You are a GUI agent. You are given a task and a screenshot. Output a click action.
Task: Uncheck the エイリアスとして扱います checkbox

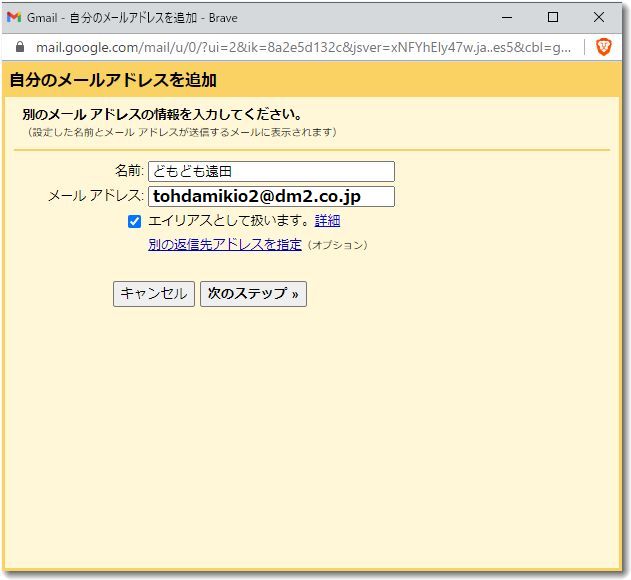pos(134,221)
